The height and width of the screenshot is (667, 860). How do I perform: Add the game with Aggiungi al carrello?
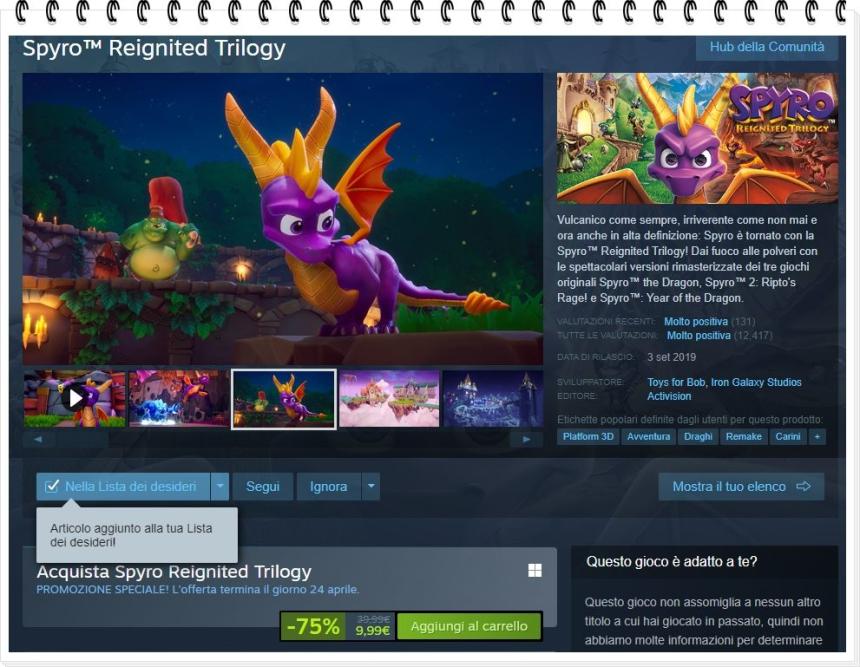point(467,626)
